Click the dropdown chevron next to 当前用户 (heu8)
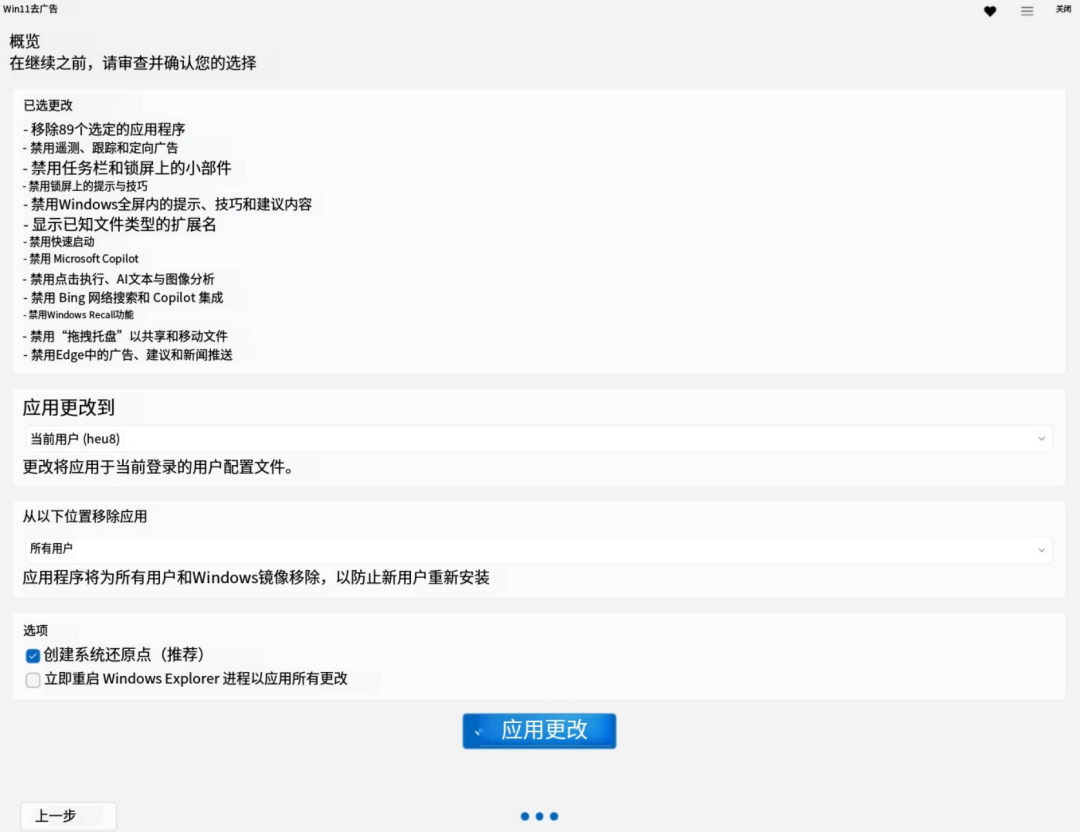1080x832 pixels. [1042, 438]
